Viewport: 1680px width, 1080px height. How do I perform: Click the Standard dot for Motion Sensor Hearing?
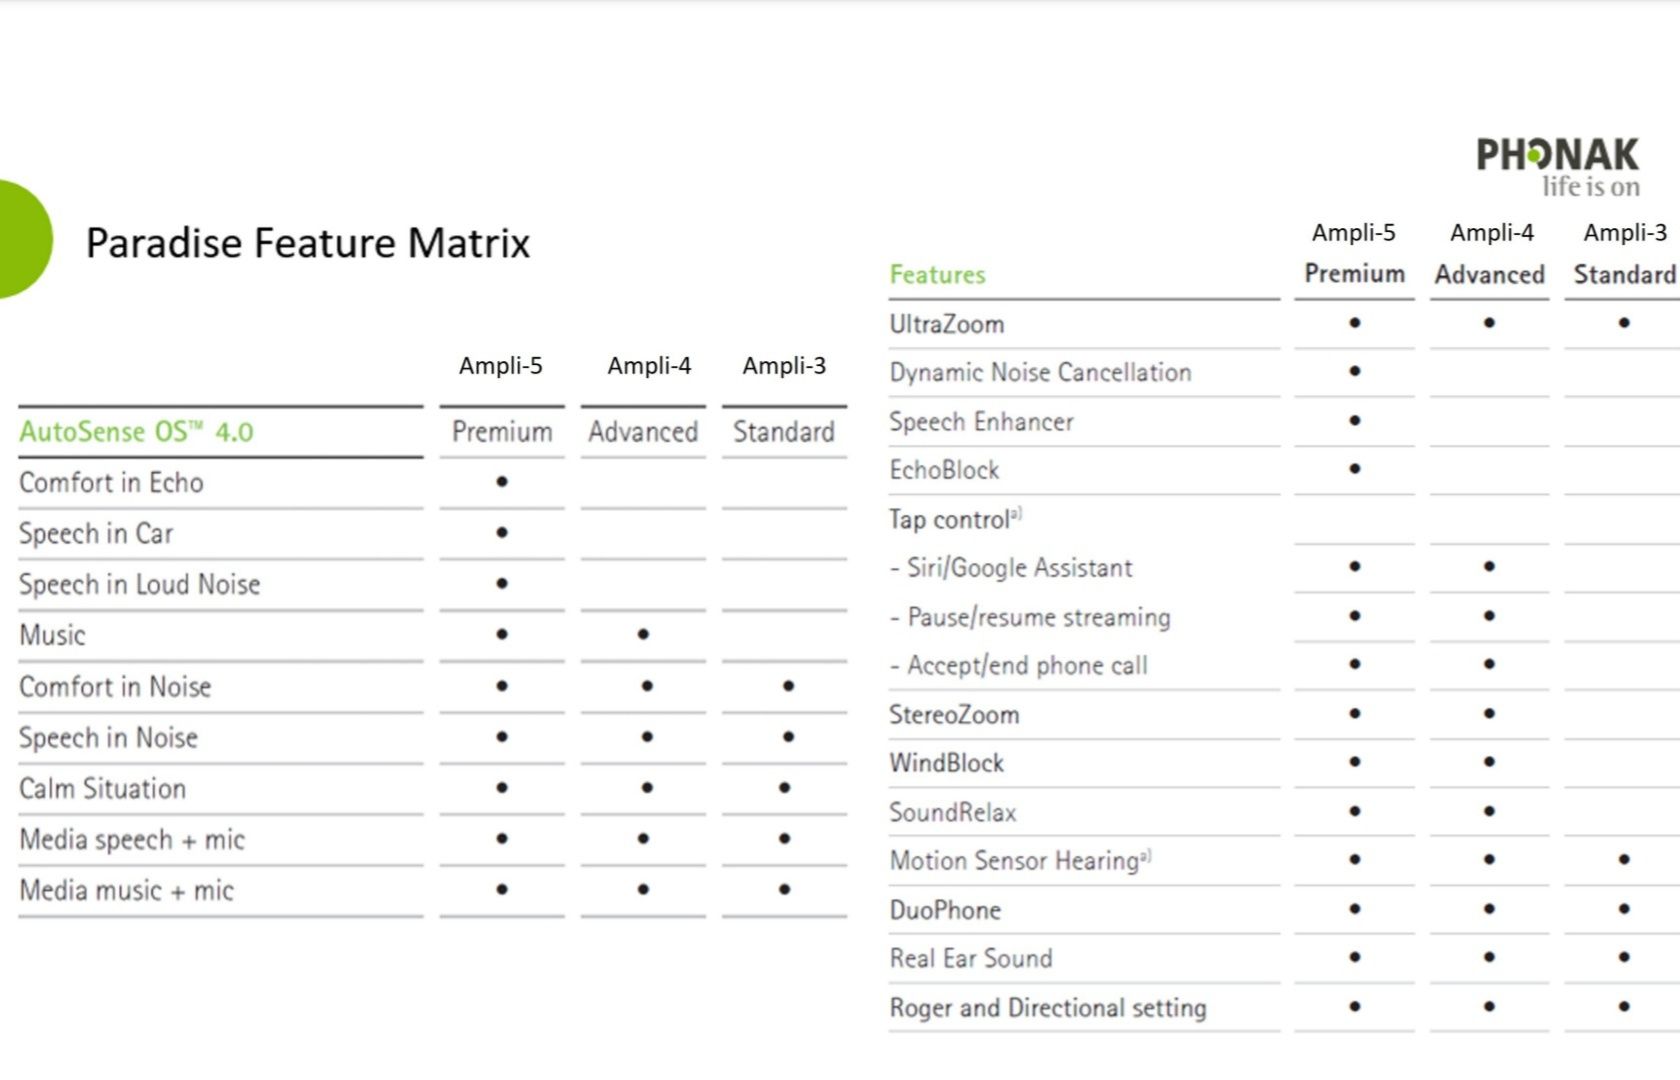(x=1624, y=860)
